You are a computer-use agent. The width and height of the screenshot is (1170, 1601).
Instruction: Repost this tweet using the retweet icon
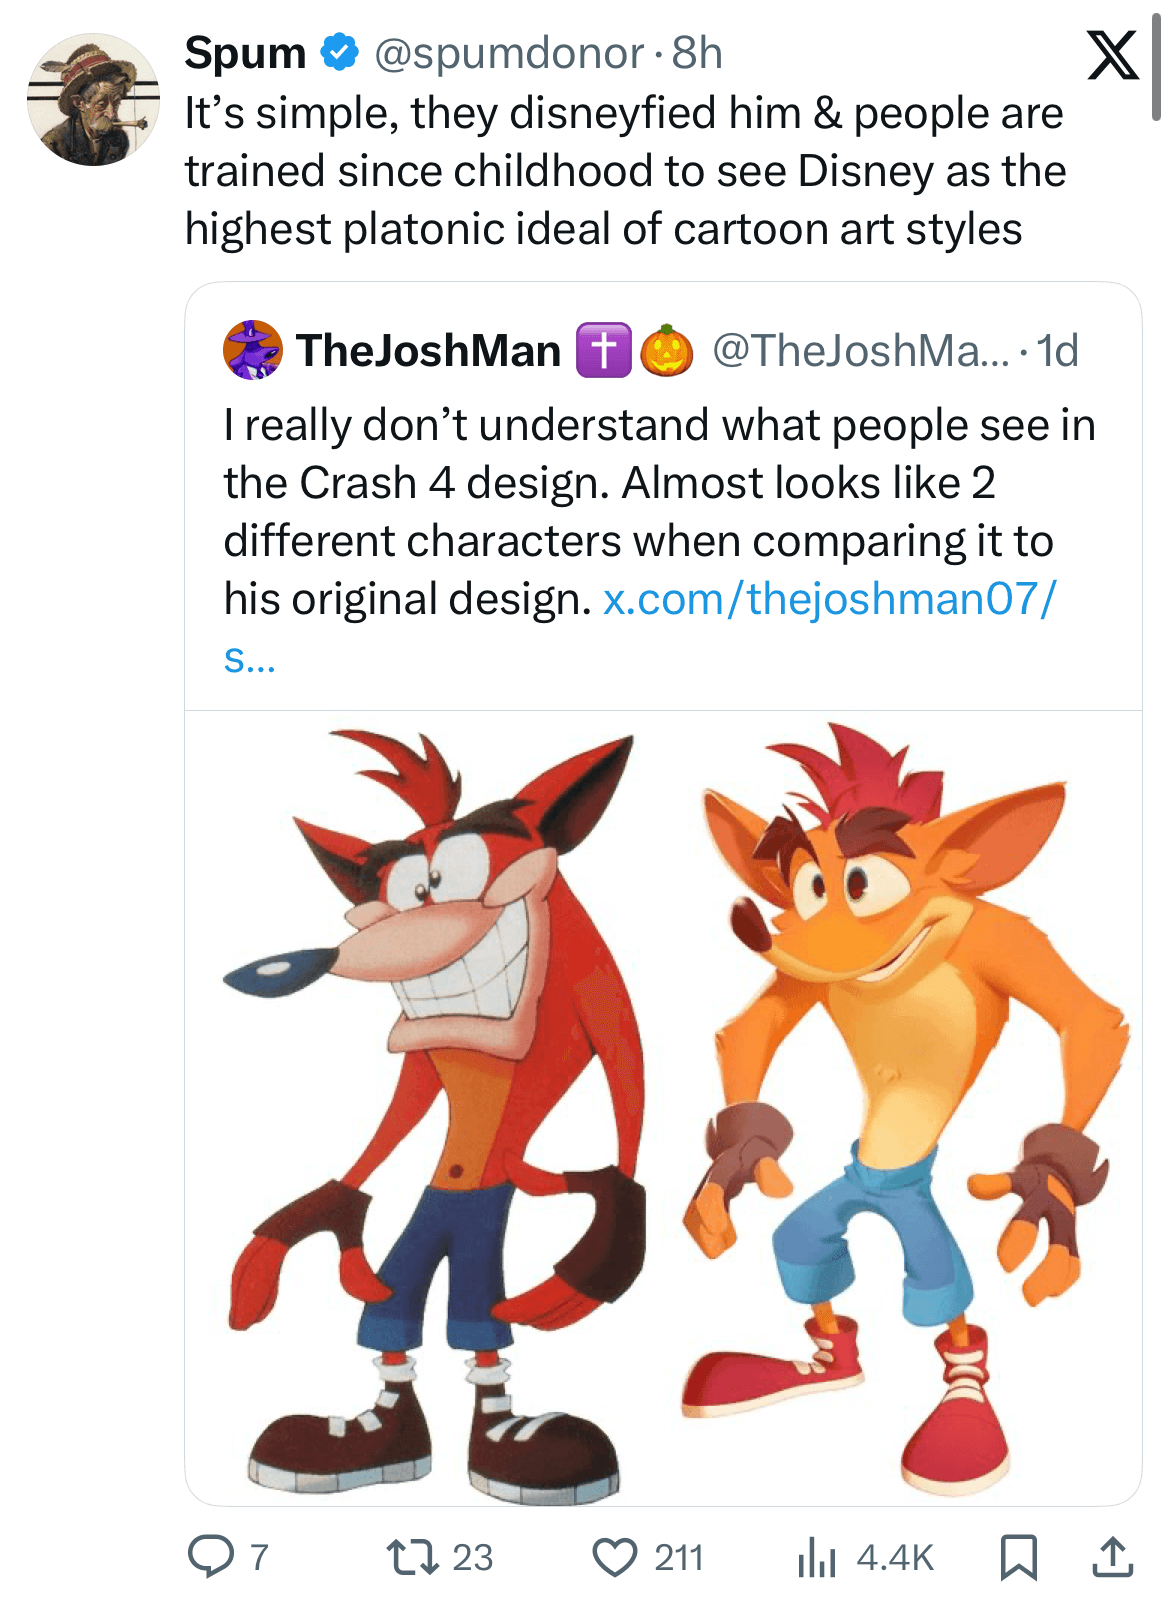[x=410, y=1556]
